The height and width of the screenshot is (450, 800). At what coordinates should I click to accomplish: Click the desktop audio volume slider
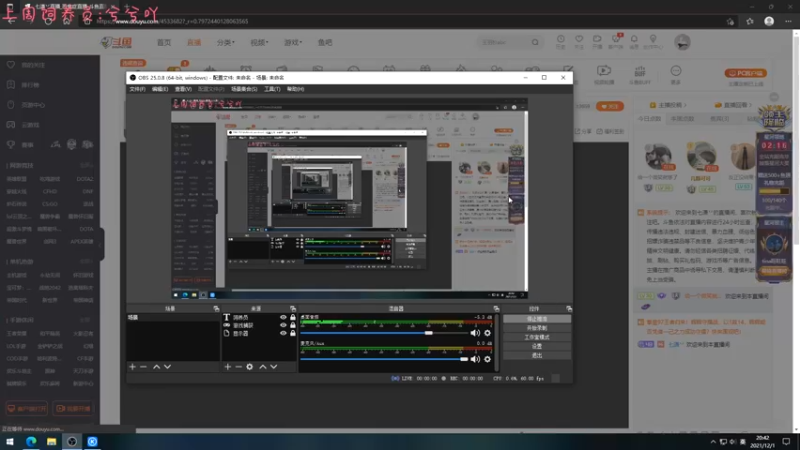tap(383, 333)
